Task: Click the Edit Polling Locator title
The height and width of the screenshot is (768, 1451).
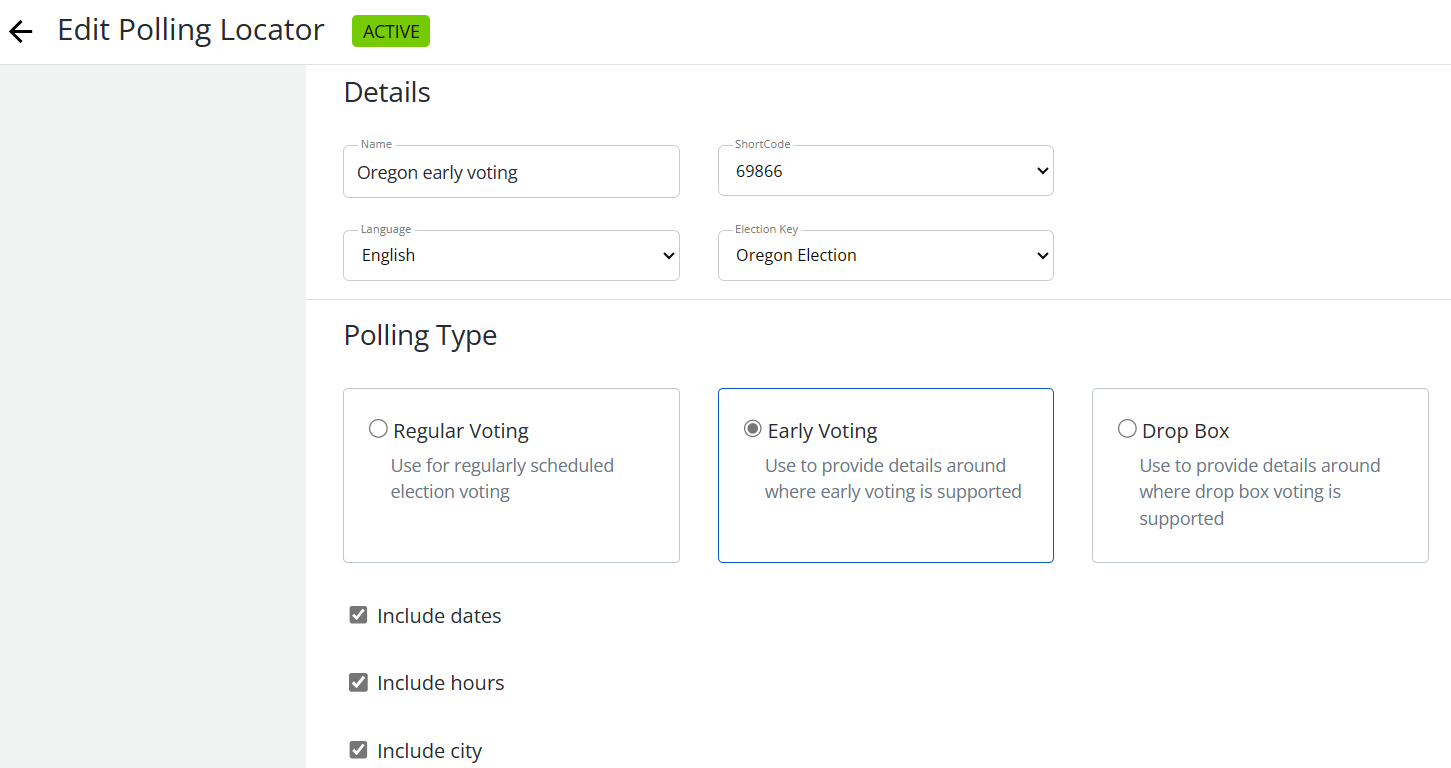Action: click(x=190, y=30)
